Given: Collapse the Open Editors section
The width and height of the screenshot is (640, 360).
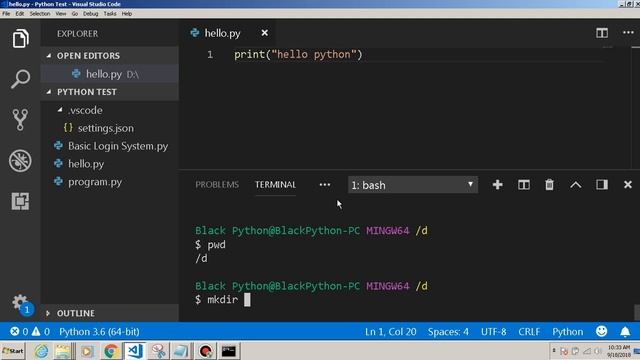Looking at the screenshot, I should [x=109, y=56].
